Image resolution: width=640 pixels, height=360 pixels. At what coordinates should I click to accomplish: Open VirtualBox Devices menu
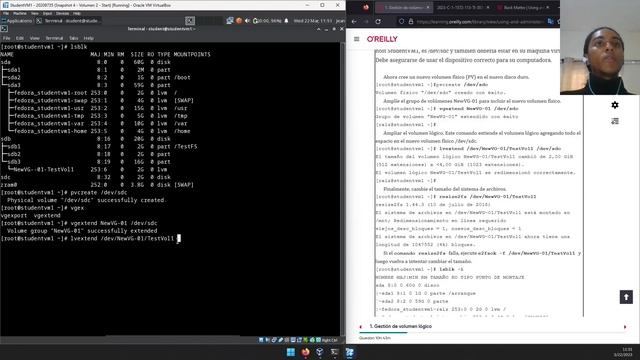pyautogui.click(x=62, y=13)
